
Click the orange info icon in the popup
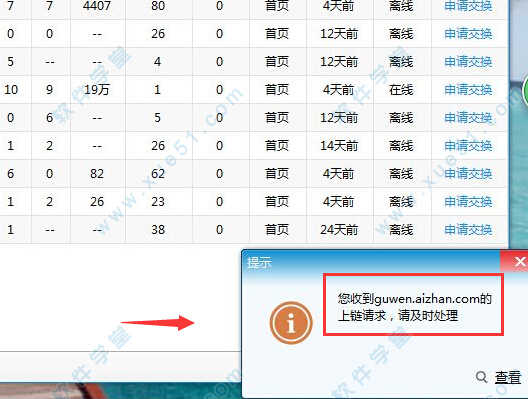pyautogui.click(x=291, y=323)
